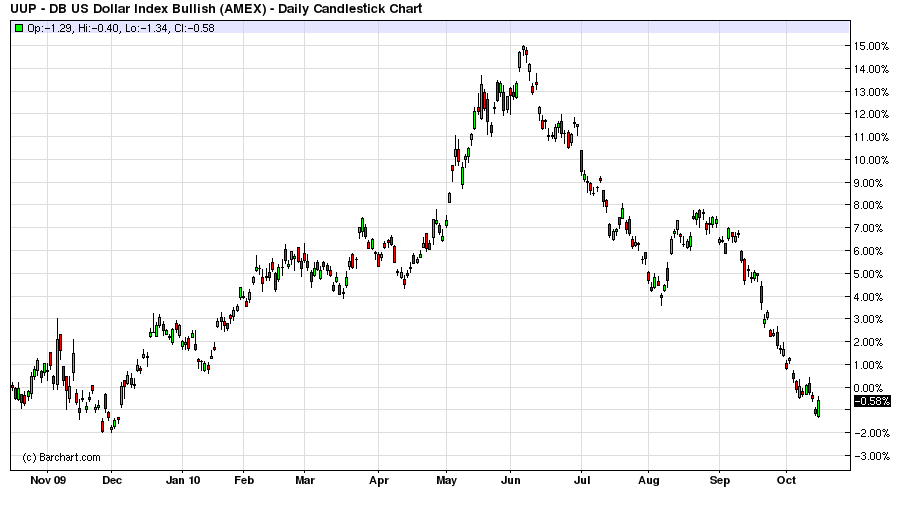Viewport: 900px width, 511px height.
Task: Click the Feb x-axis label
Action: pos(244,480)
